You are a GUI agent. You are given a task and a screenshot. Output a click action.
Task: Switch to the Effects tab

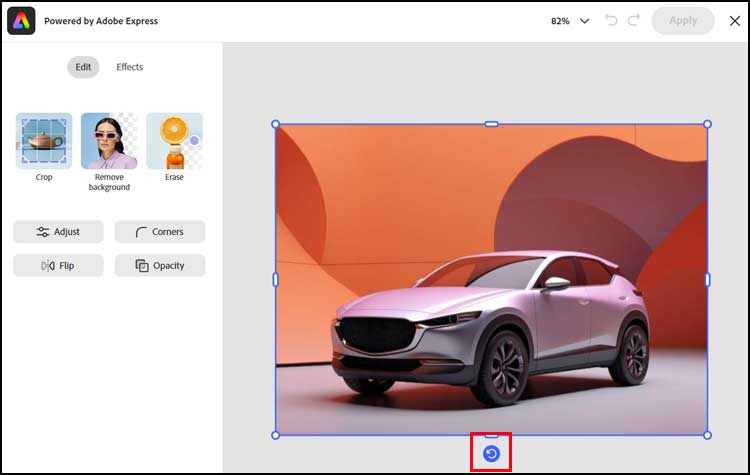130,67
